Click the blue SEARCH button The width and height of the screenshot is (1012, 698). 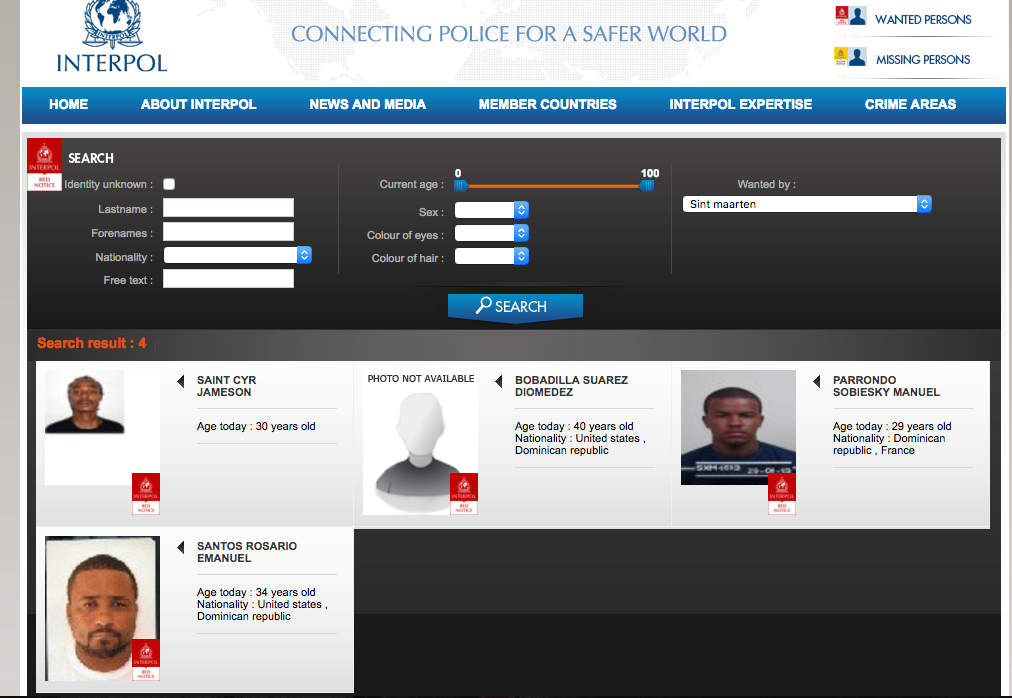tap(515, 307)
